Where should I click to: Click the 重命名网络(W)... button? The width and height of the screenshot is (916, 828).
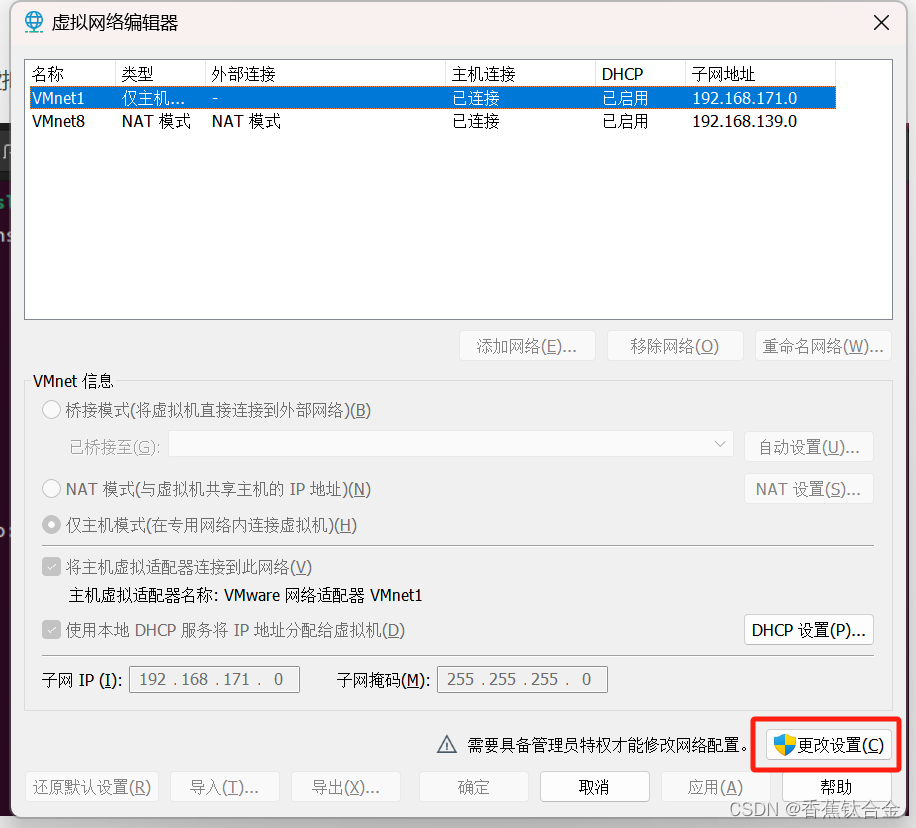[823, 346]
